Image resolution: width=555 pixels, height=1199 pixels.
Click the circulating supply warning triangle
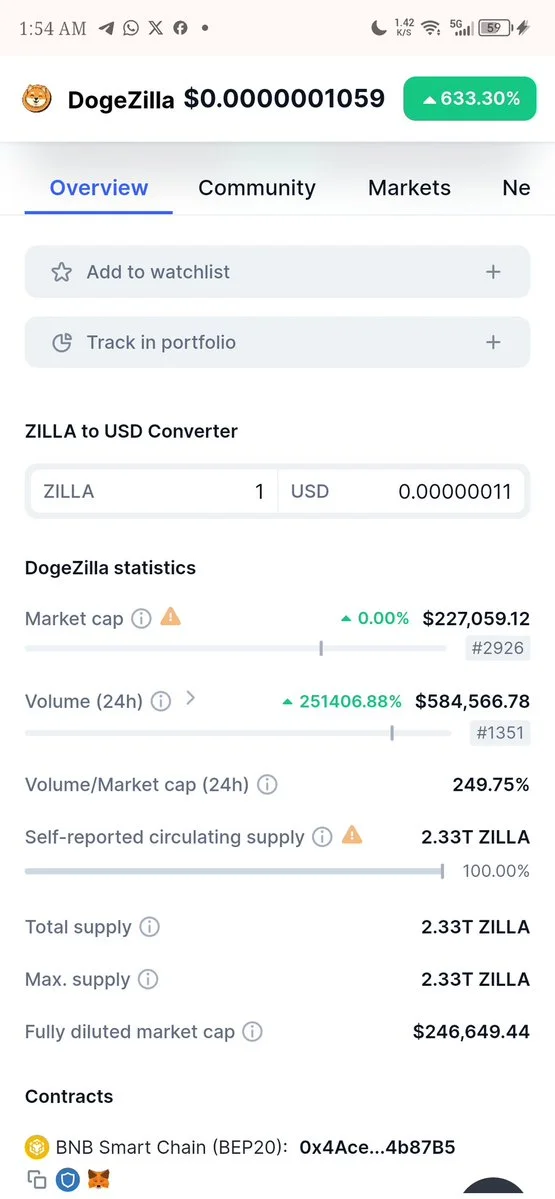[x=352, y=835]
